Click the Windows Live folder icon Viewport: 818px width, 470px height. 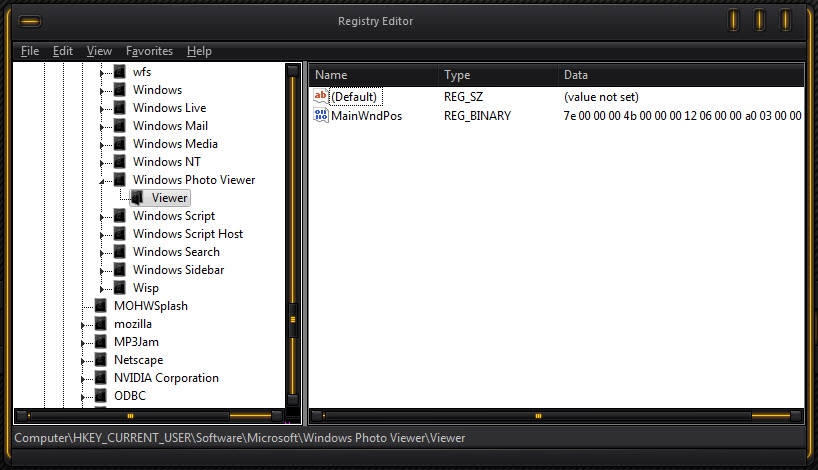(x=119, y=108)
